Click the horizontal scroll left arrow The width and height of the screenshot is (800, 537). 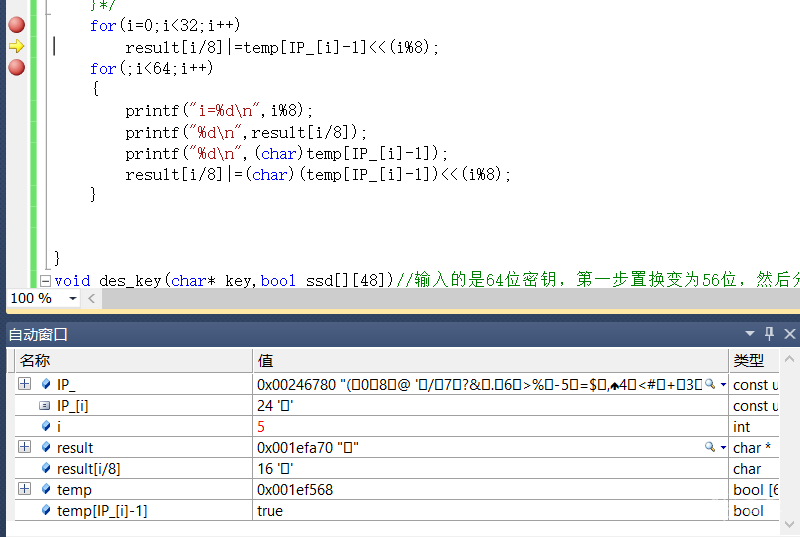point(92,299)
